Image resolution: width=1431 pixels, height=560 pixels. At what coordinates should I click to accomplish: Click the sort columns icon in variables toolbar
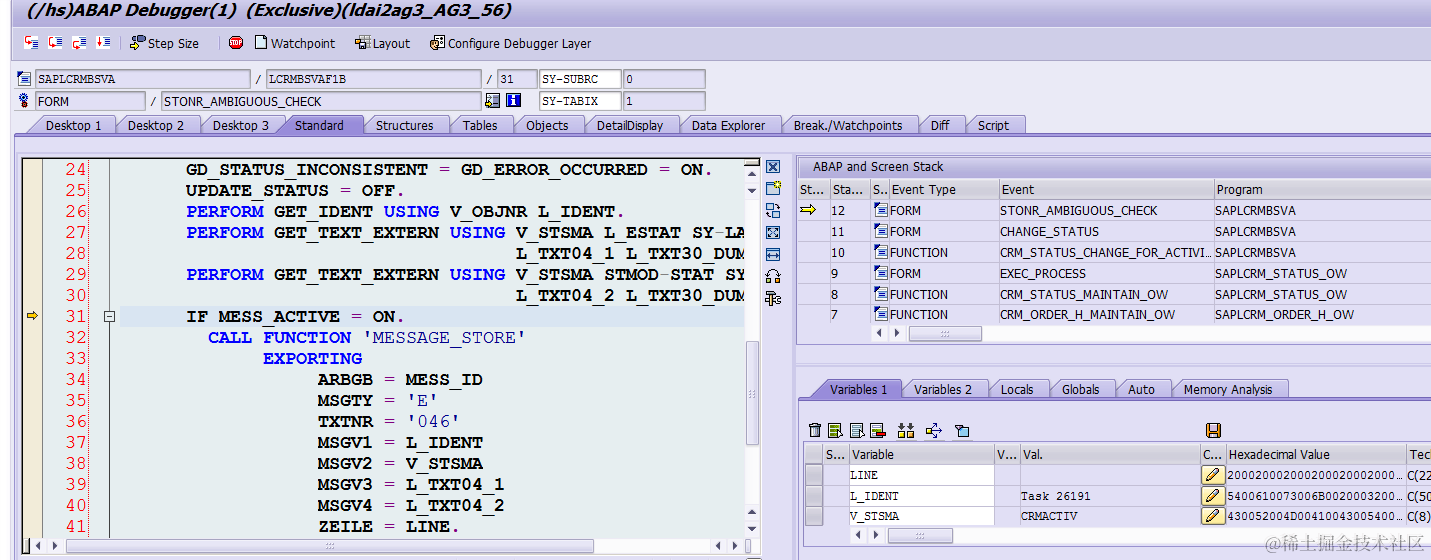click(906, 430)
